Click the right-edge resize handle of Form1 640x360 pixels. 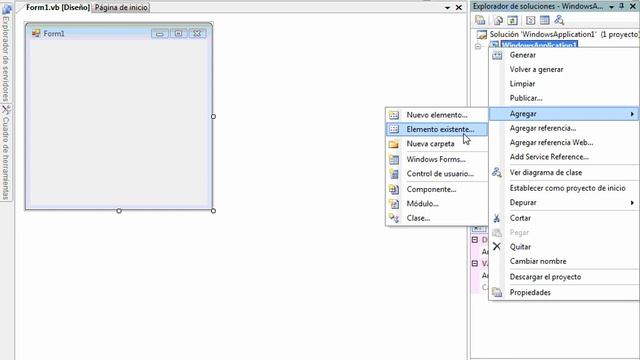(x=213, y=117)
